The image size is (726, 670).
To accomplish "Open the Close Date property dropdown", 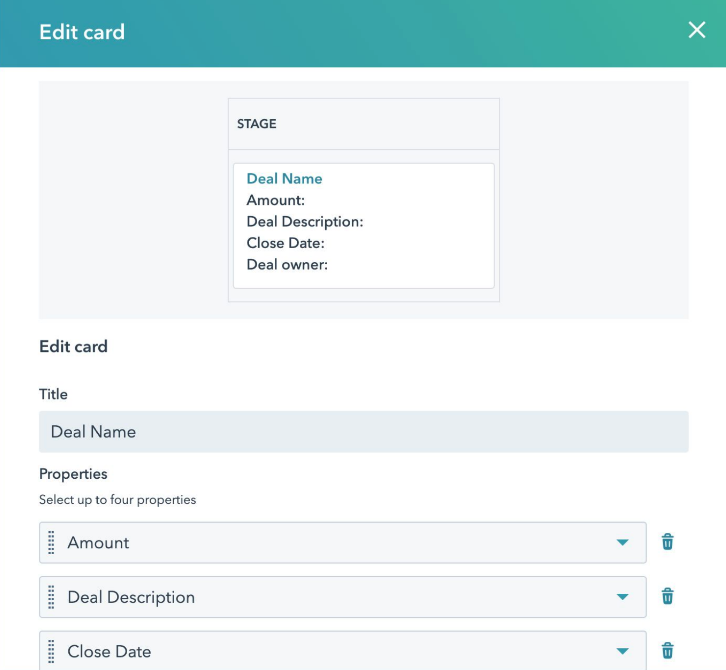I will tap(343, 651).
